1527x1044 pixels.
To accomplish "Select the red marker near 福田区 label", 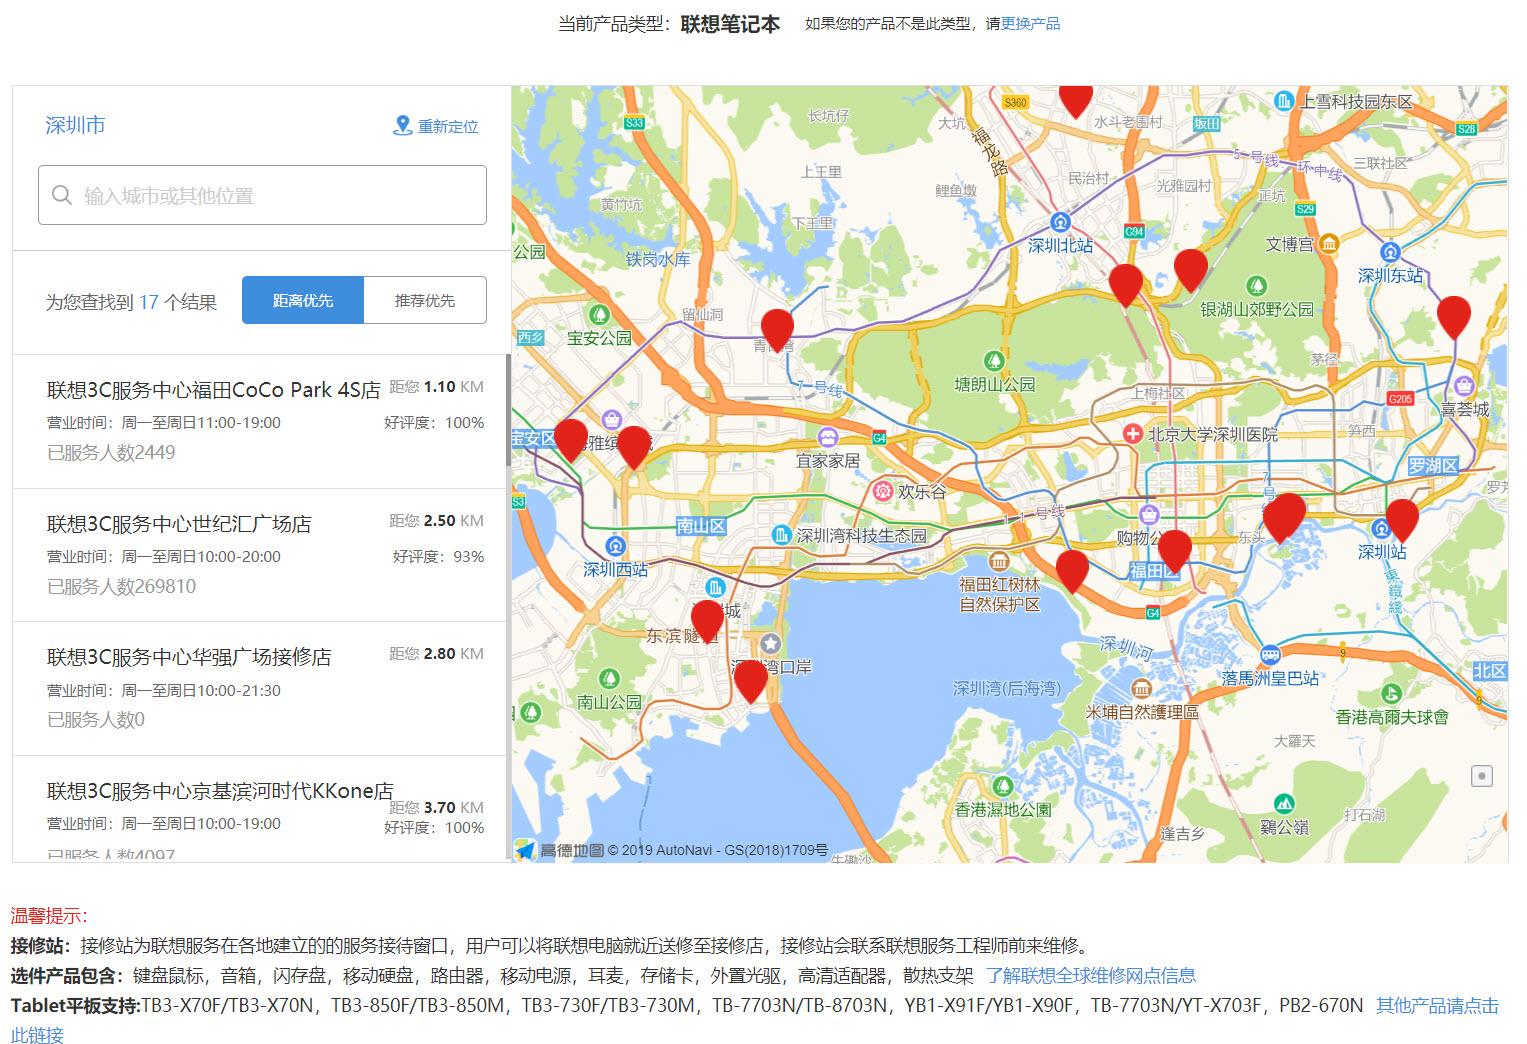I will (1174, 551).
